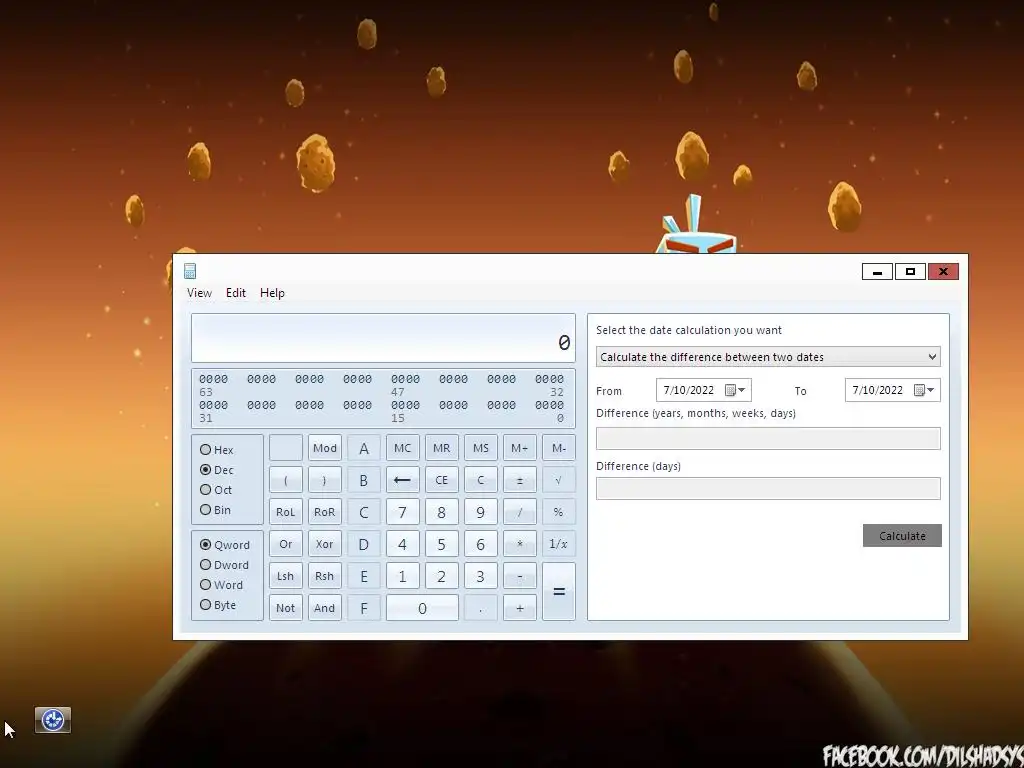Click the M+ key
Screen dimensions: 1024x768
(x=520, y=448)
